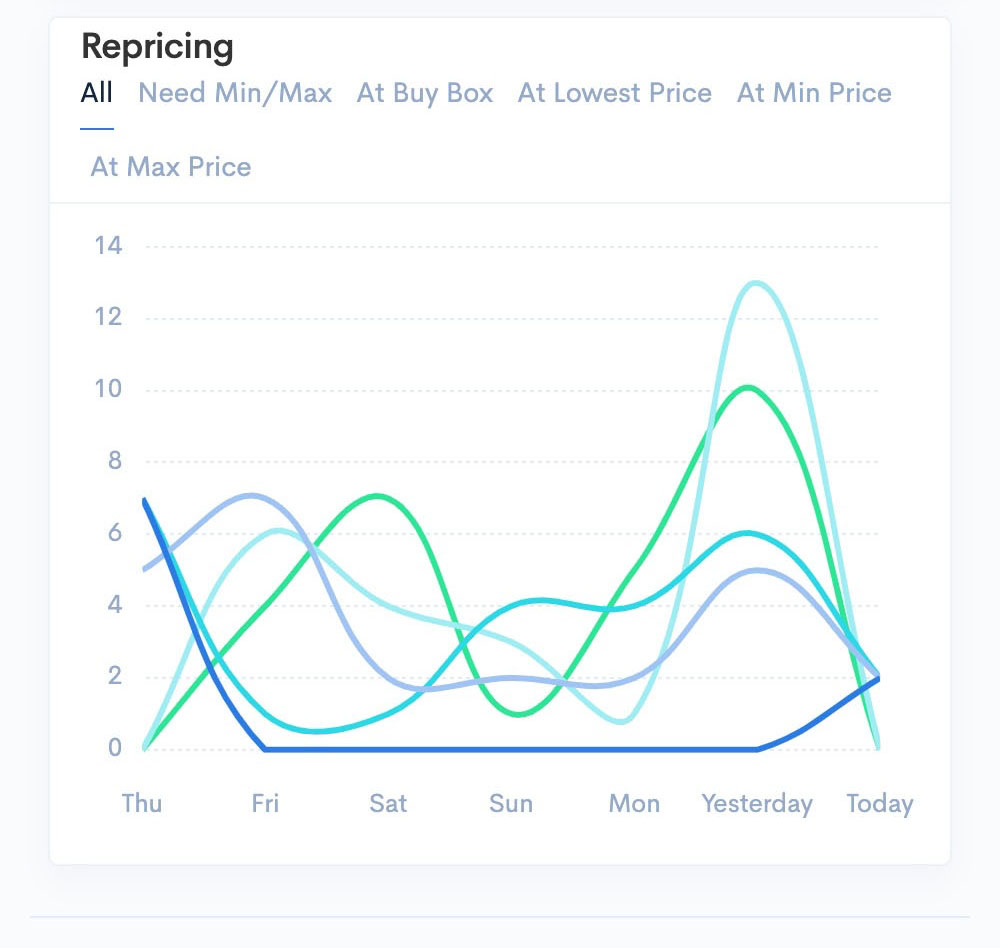Viewport: 1000px width, 948px height.
Task: Click the Today label on the chart
Action: (x=880, y=804)
